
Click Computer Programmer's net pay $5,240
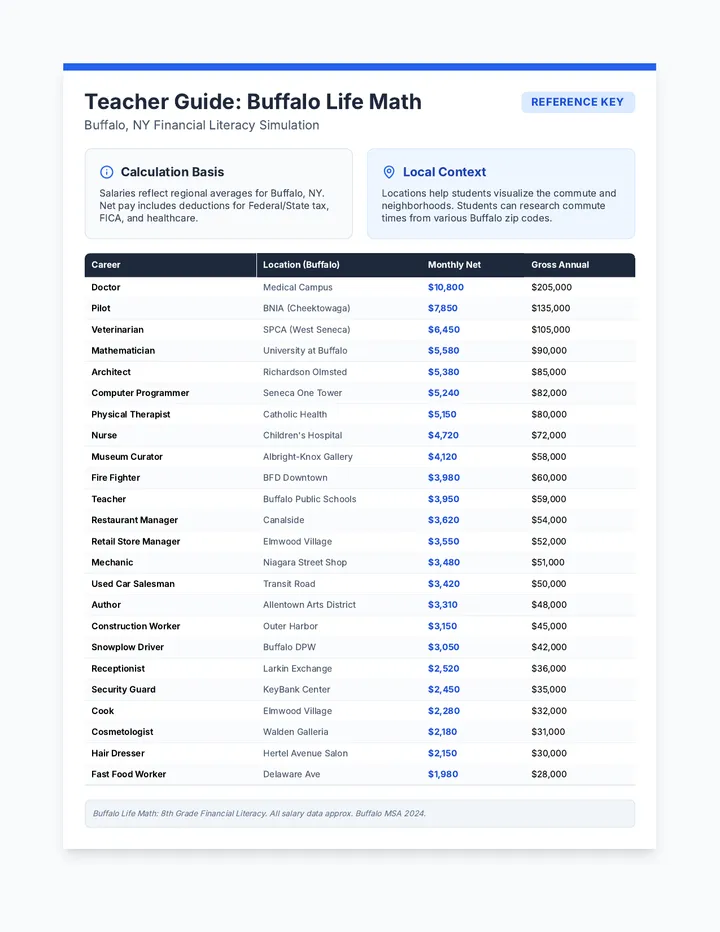(444, 393)
